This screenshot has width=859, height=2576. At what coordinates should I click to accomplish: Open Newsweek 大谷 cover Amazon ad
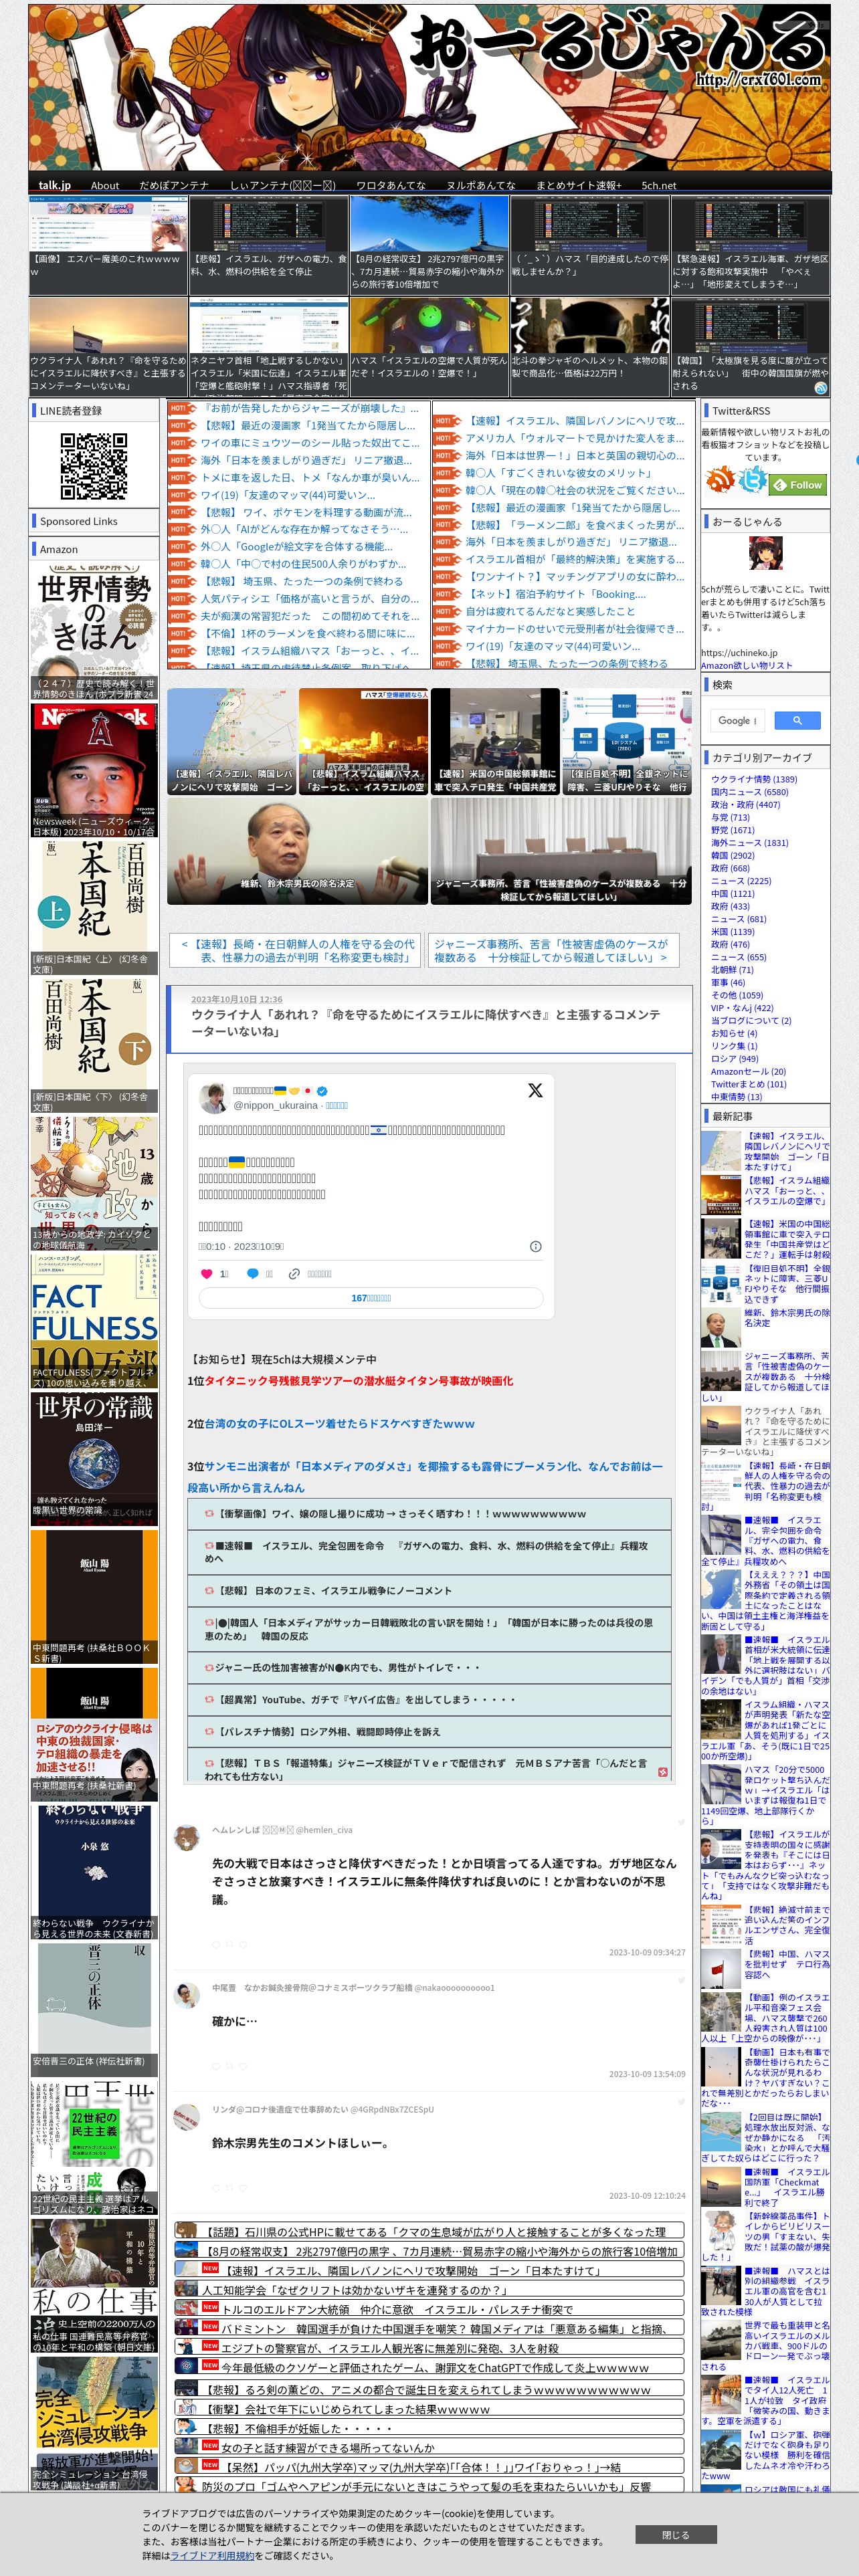tap(94, 770)
